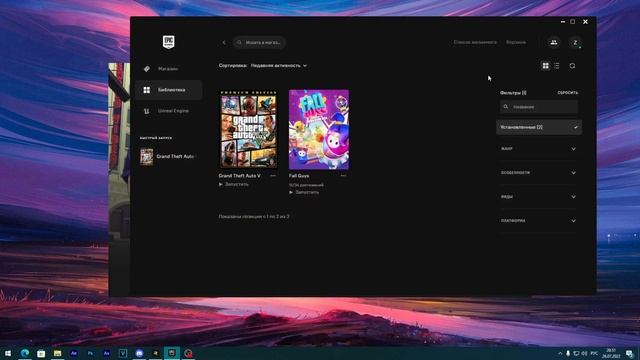Image resolution: width=640 pixels, height=360 pixels.
Task: Open the cart link in header
Action: pos(516,42)
